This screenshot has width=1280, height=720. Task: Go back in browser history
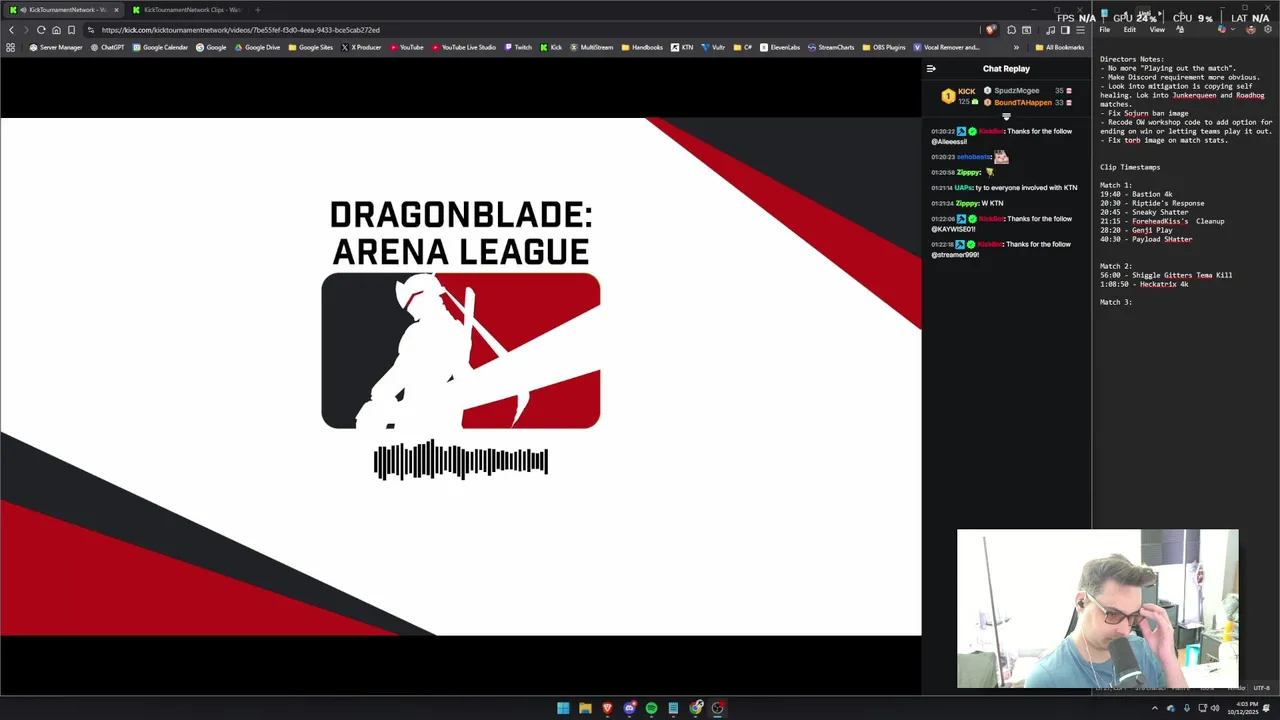pos(11,30)
